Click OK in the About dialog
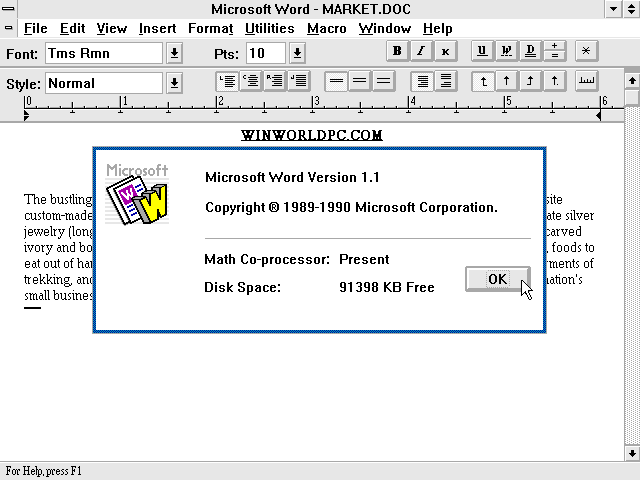 point(498,279)
